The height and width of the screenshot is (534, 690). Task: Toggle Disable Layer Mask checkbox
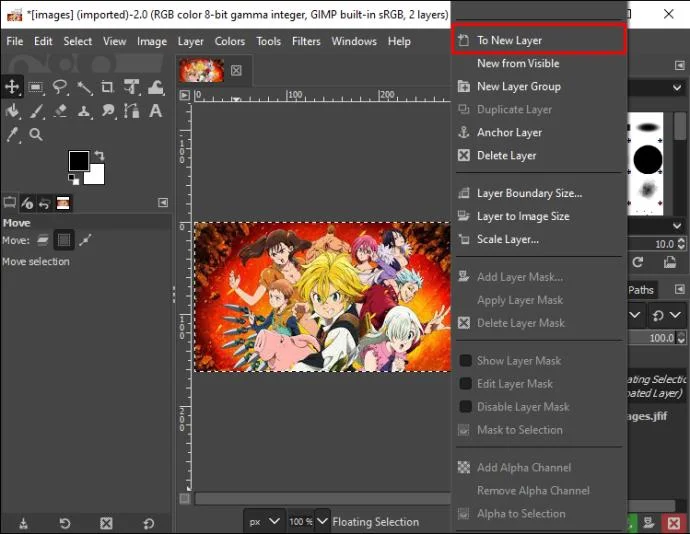click(466, 406)
